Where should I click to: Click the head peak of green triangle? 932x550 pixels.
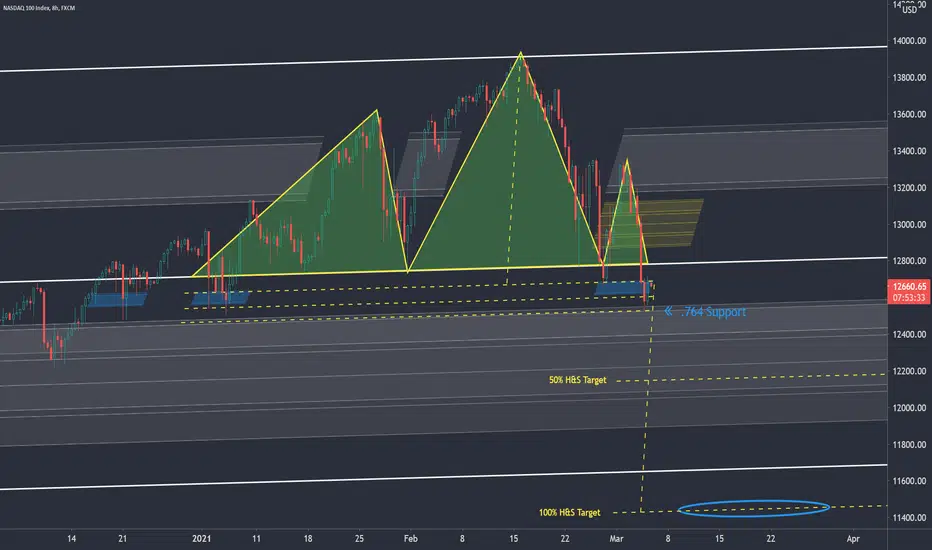[521, 54]
